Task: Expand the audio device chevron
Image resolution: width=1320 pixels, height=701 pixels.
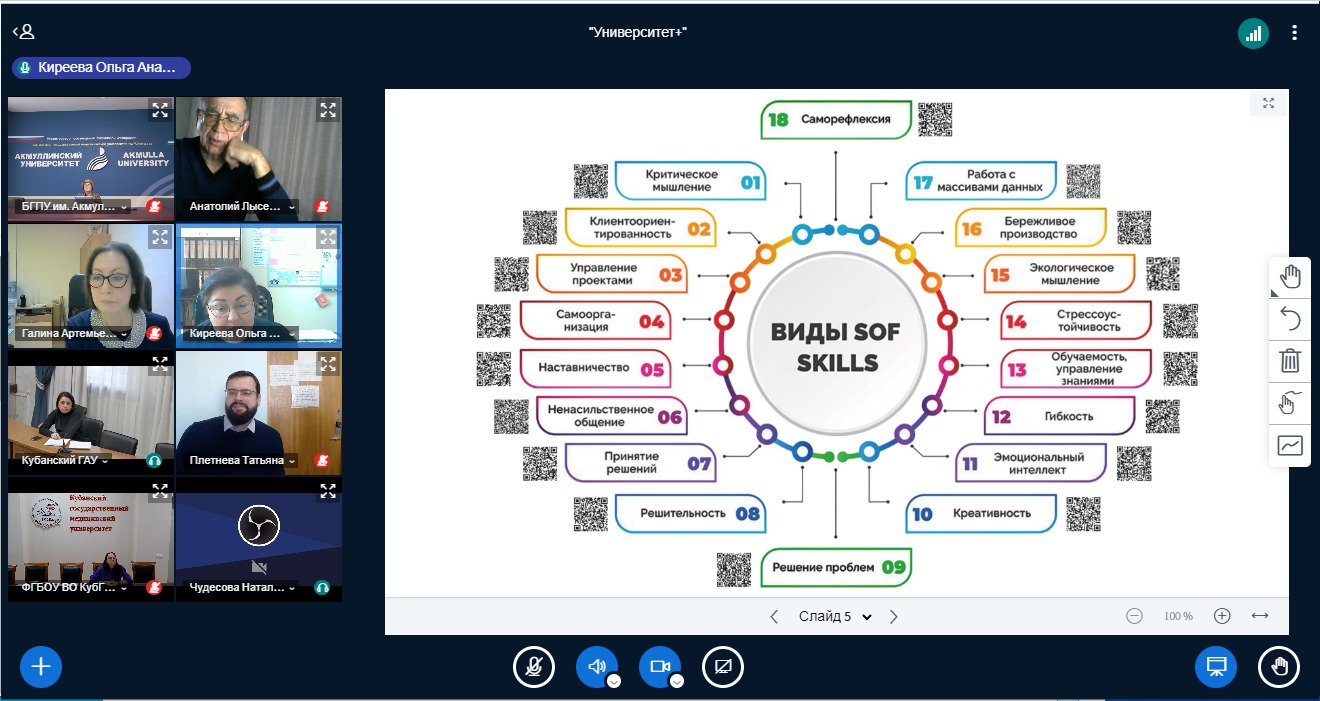Action: point(614,681)
